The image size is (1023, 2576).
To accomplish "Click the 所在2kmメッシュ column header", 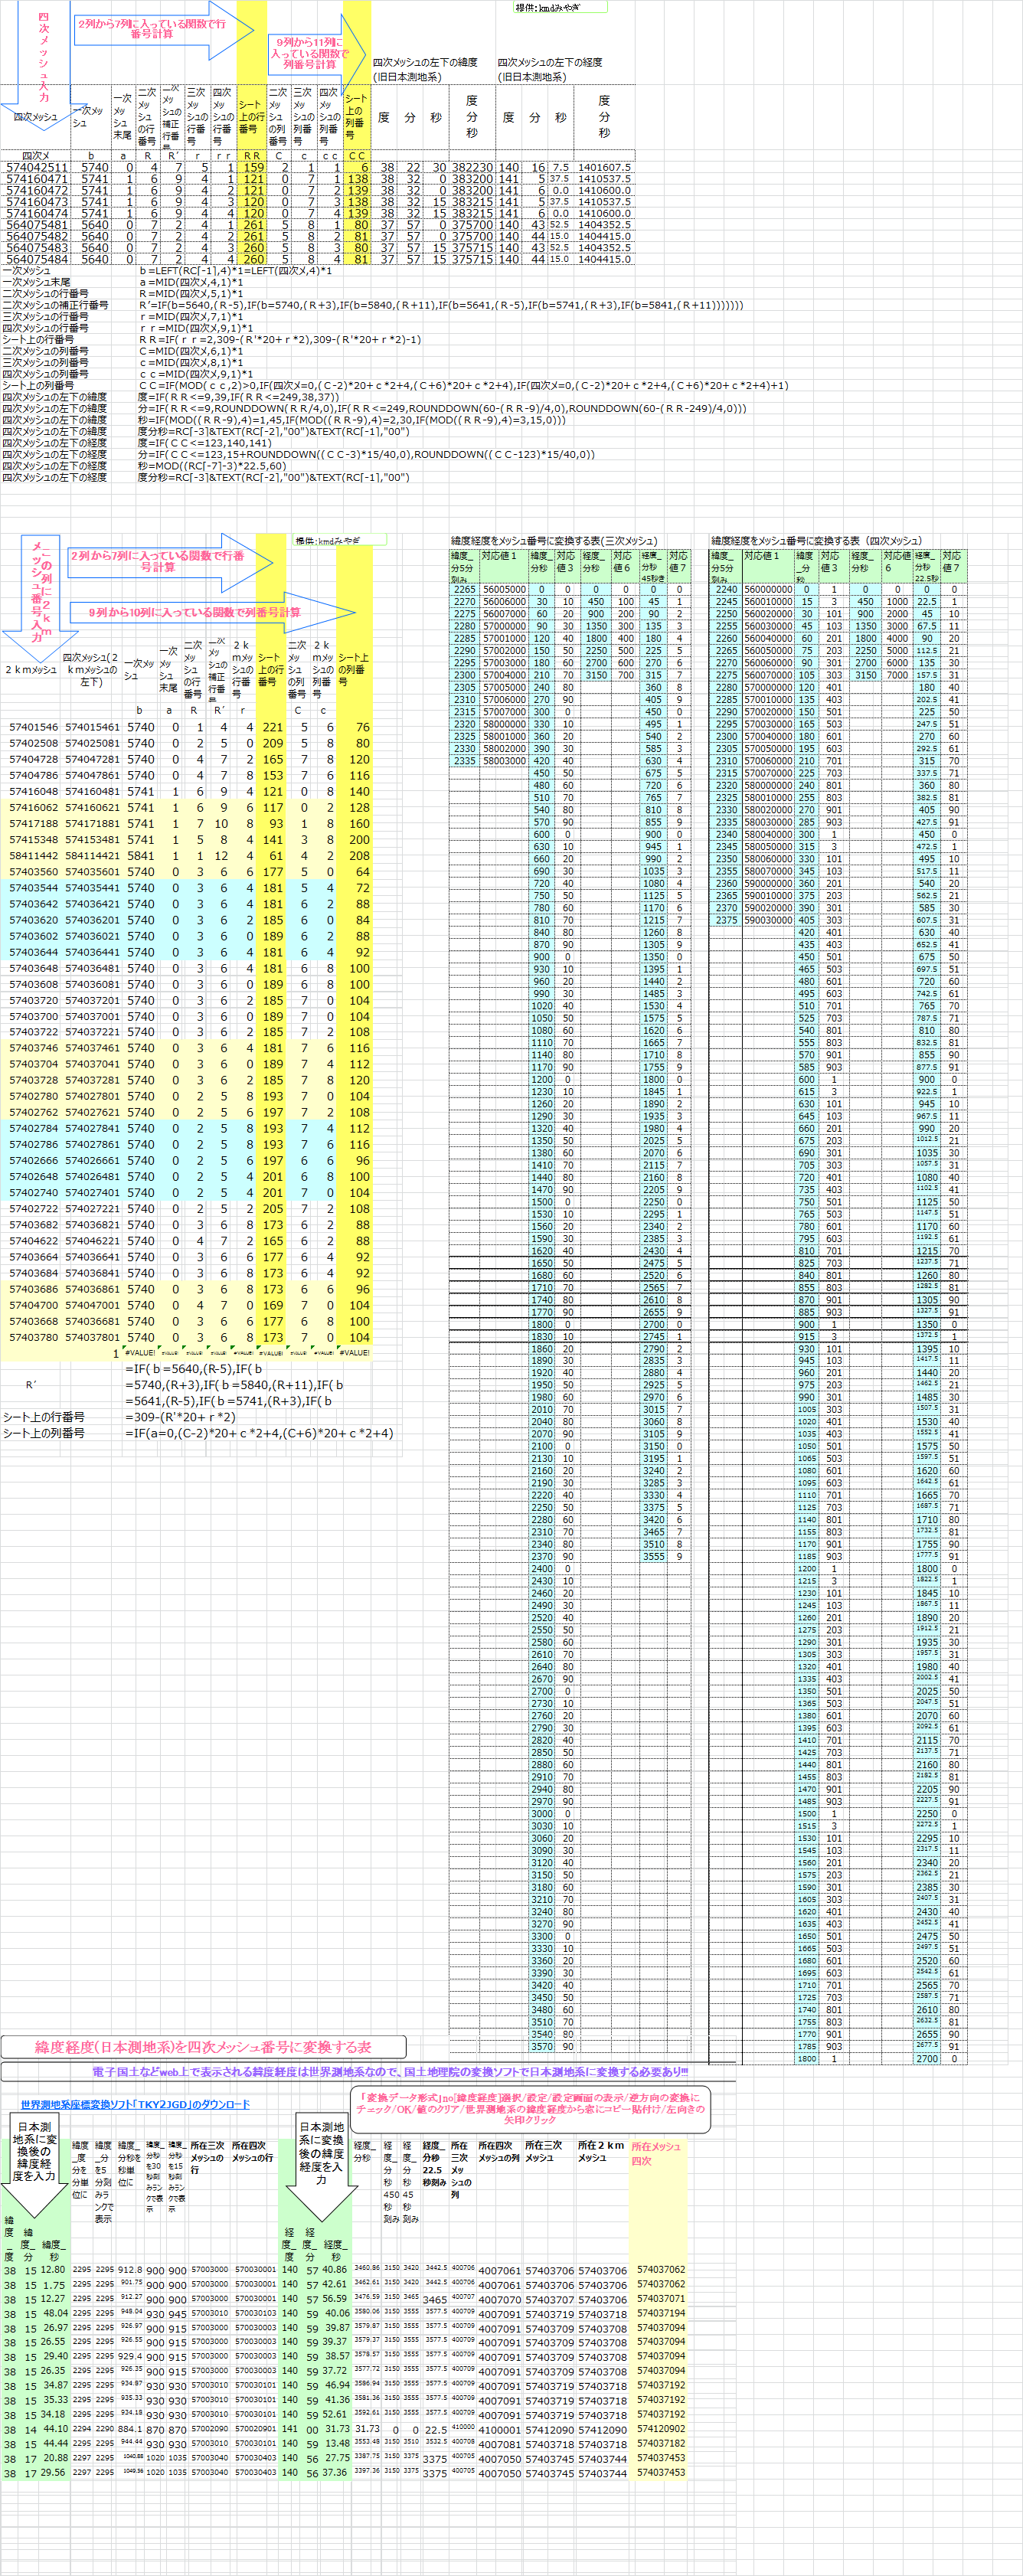I will 601,2151.
